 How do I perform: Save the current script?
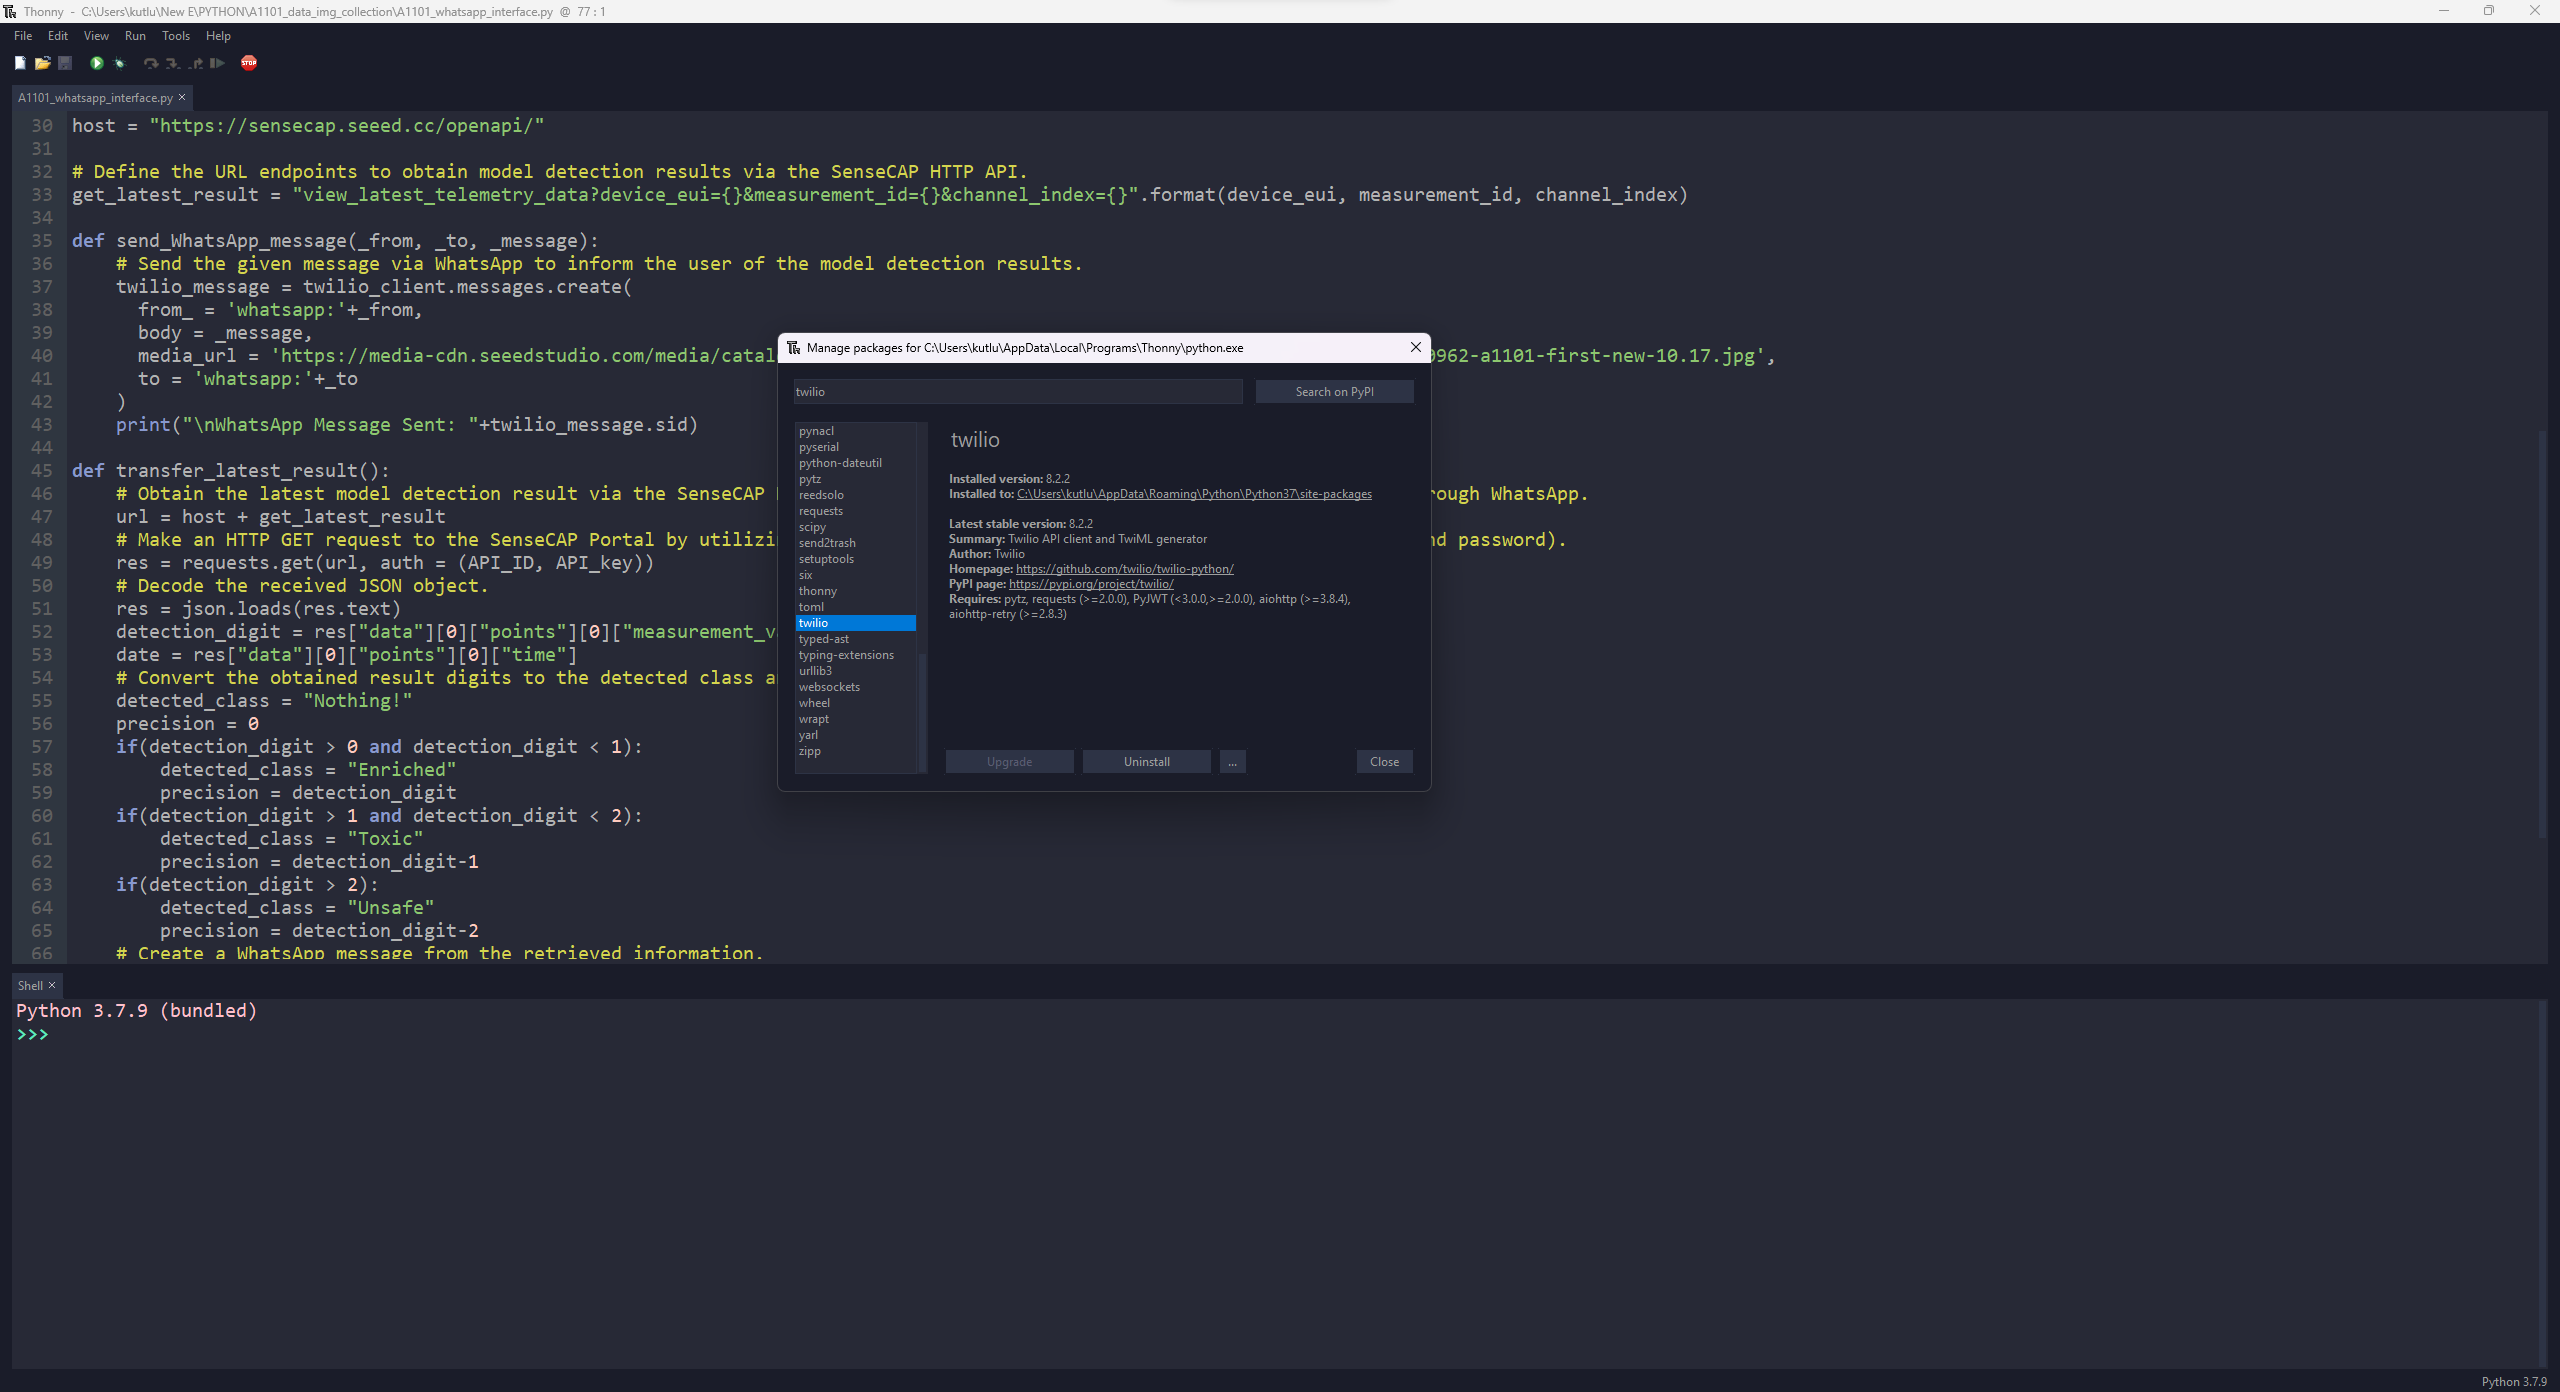pos(65,63)
